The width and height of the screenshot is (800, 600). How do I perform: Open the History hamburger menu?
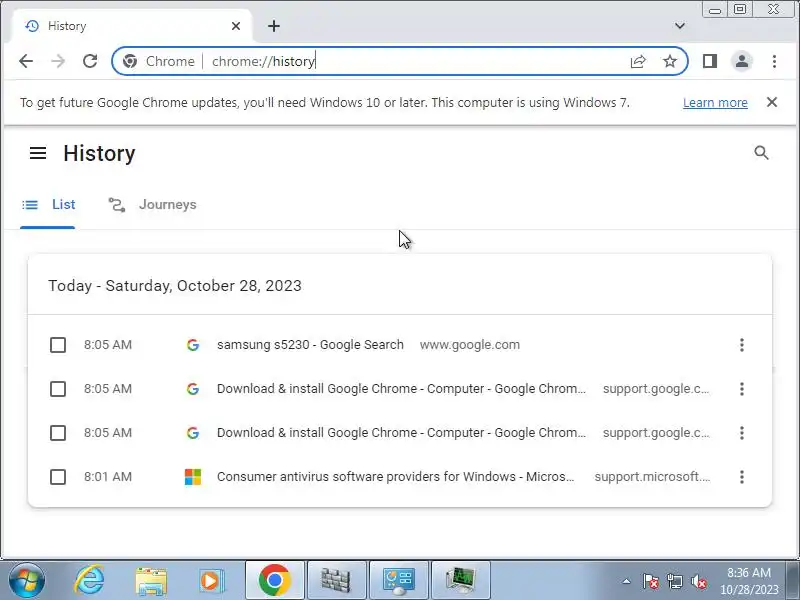pos(38,153)
